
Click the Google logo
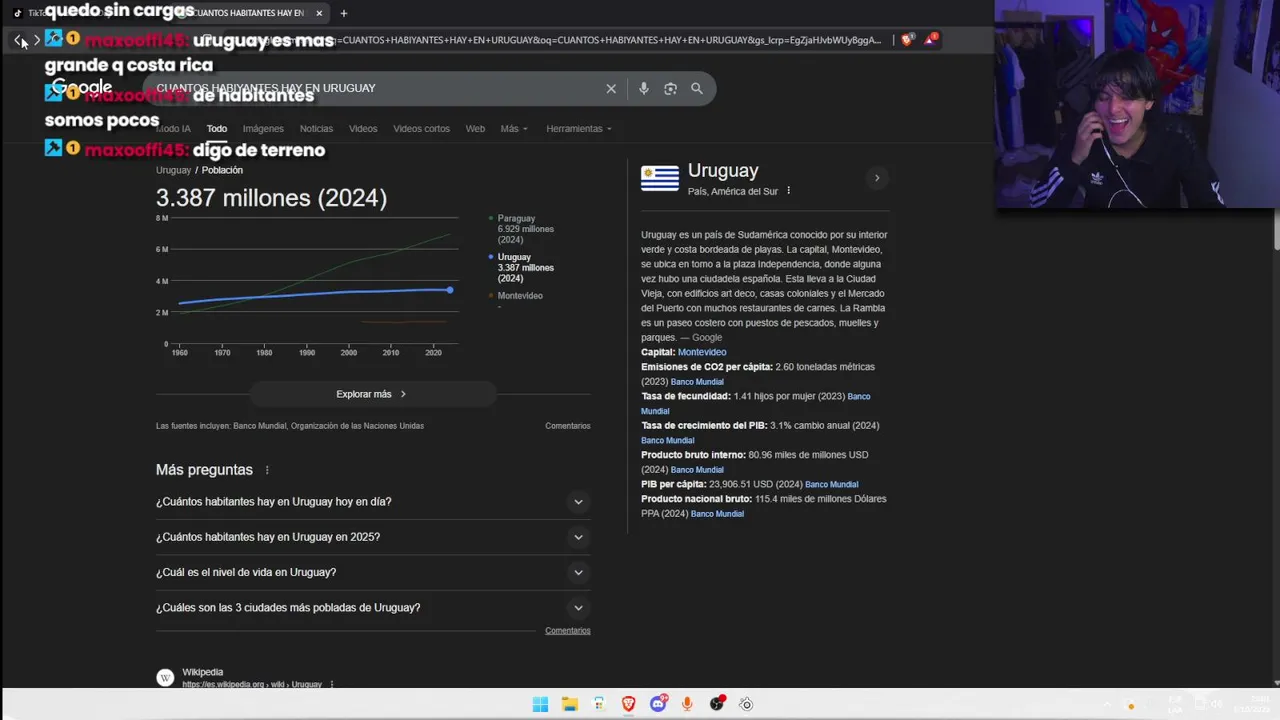[82, 88]
